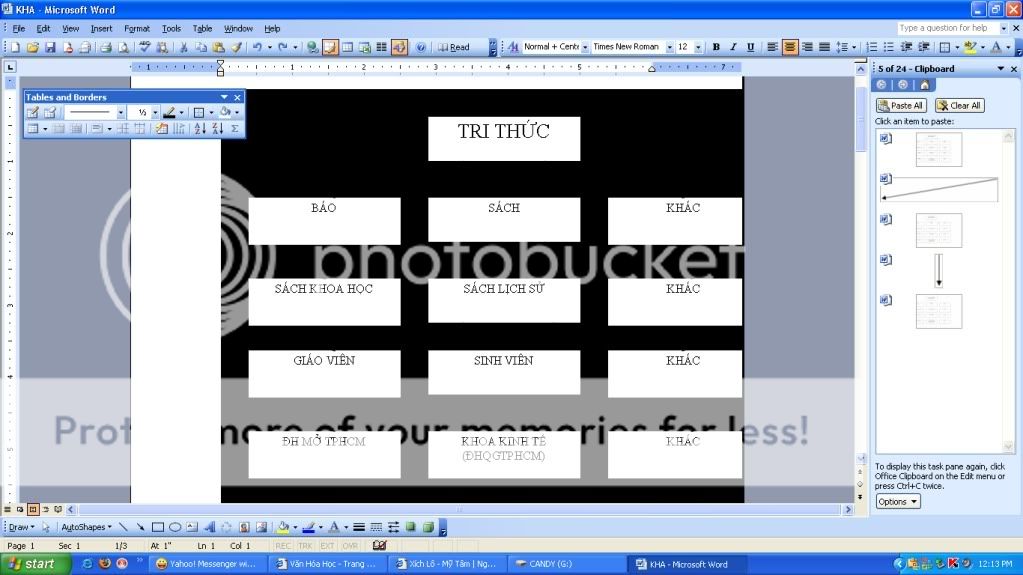Open the font size dropdown

tap(698, 47)
